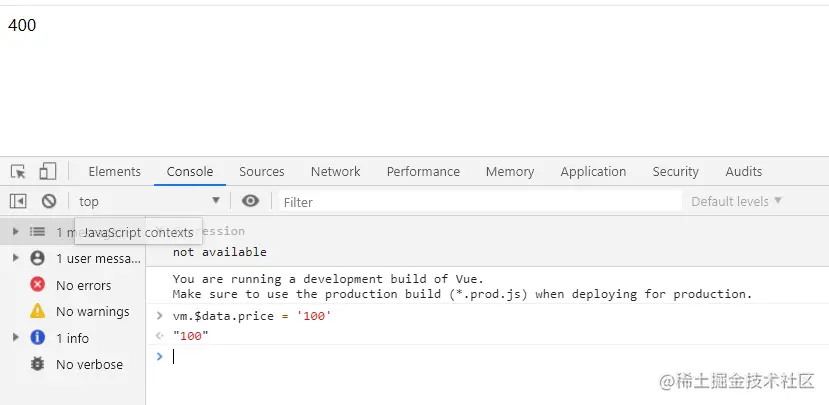This screenshot has height=405, width=829.
Task: Click the Filter input field
Action: pyautogui.click(x=480, y=201)
